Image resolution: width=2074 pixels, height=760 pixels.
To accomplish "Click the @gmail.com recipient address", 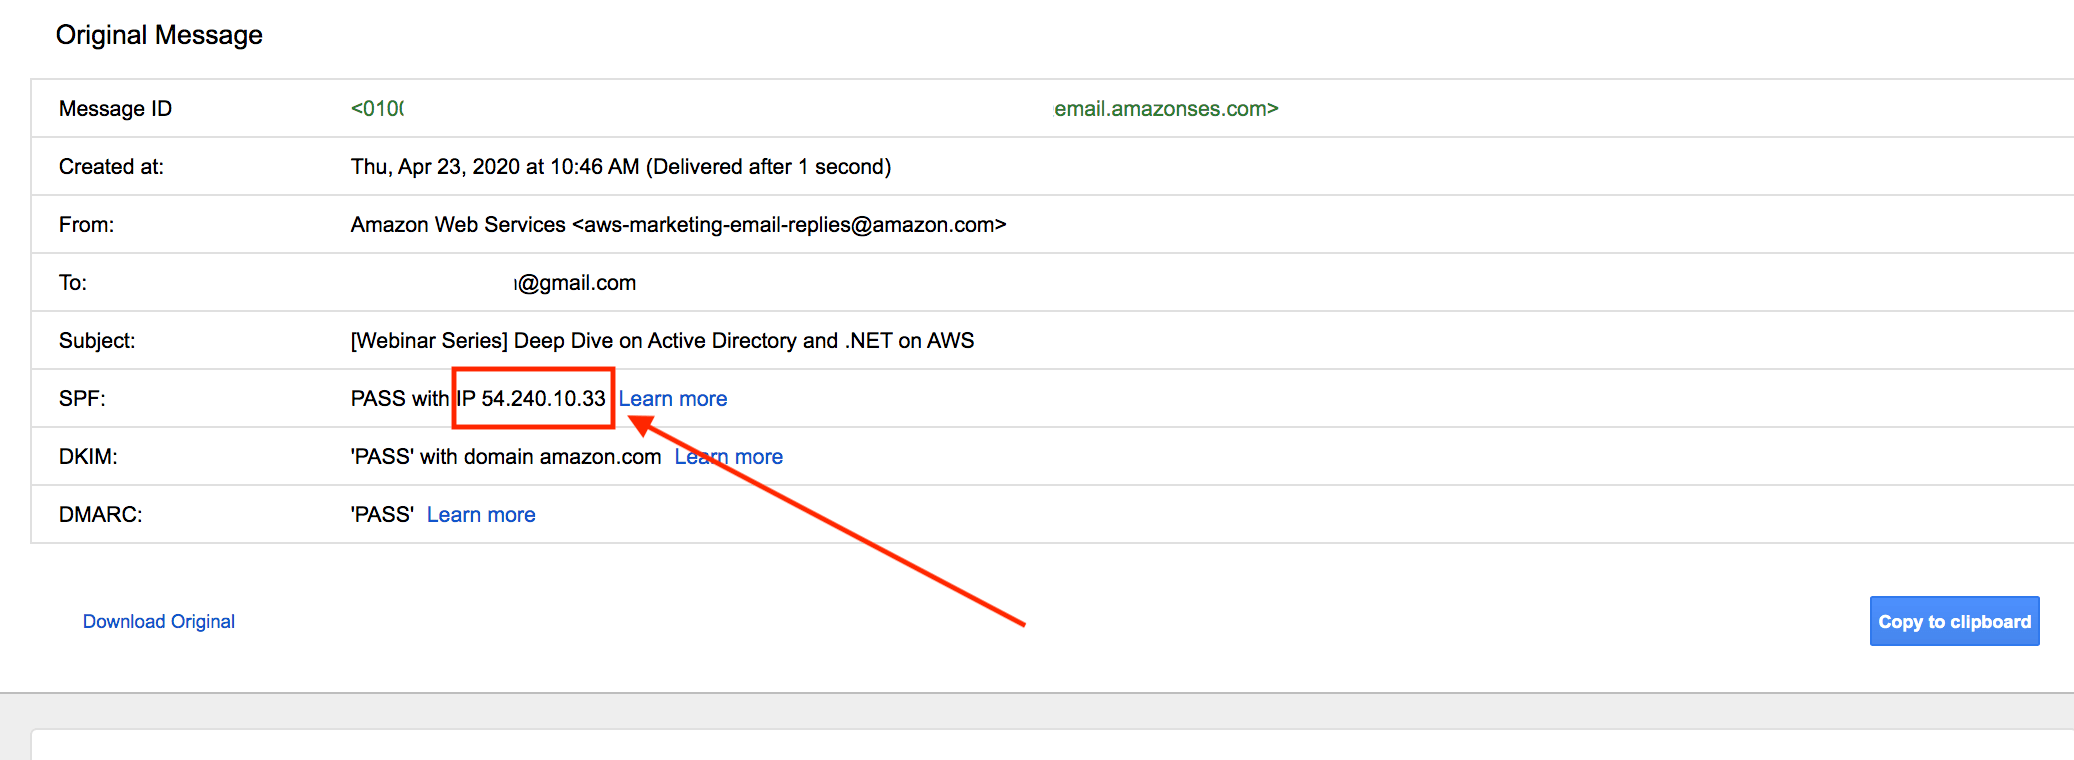I will [x=576, y=283].
